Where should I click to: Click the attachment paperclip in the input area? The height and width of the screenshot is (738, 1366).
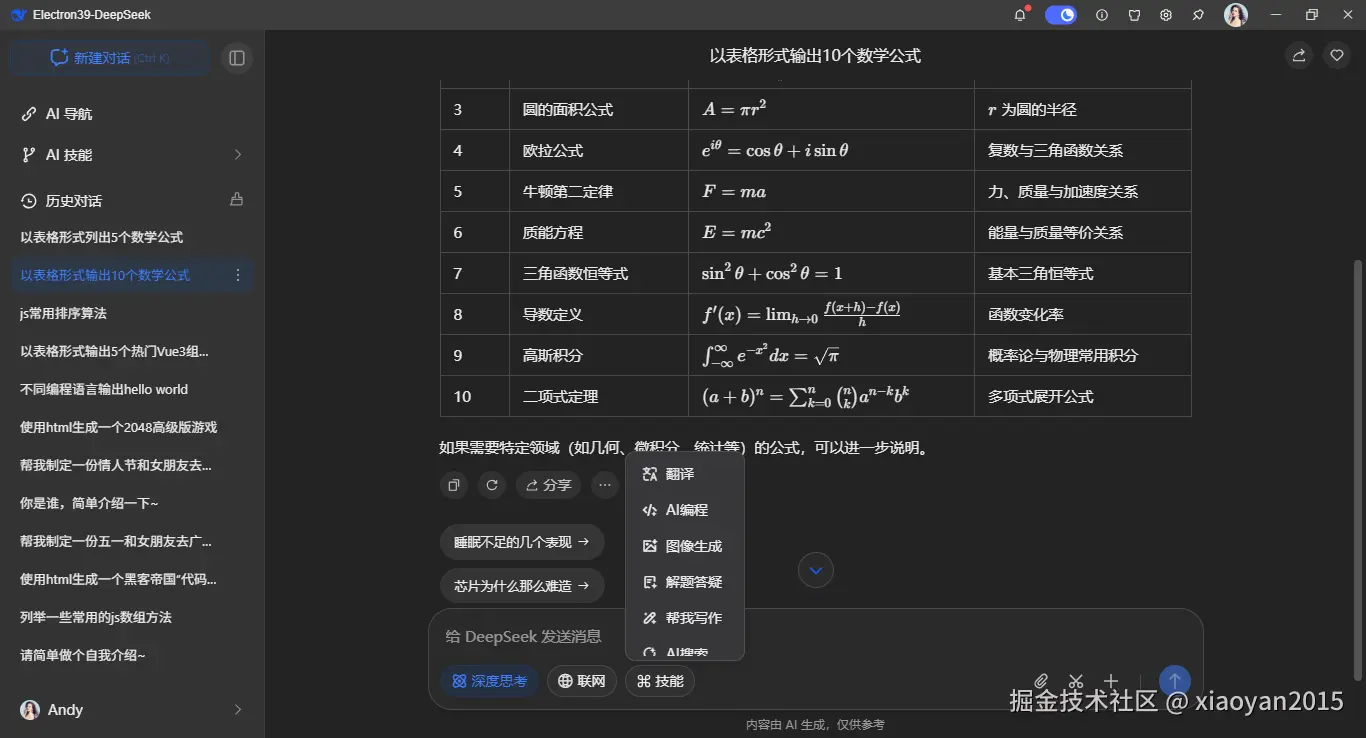point(1041,680)
